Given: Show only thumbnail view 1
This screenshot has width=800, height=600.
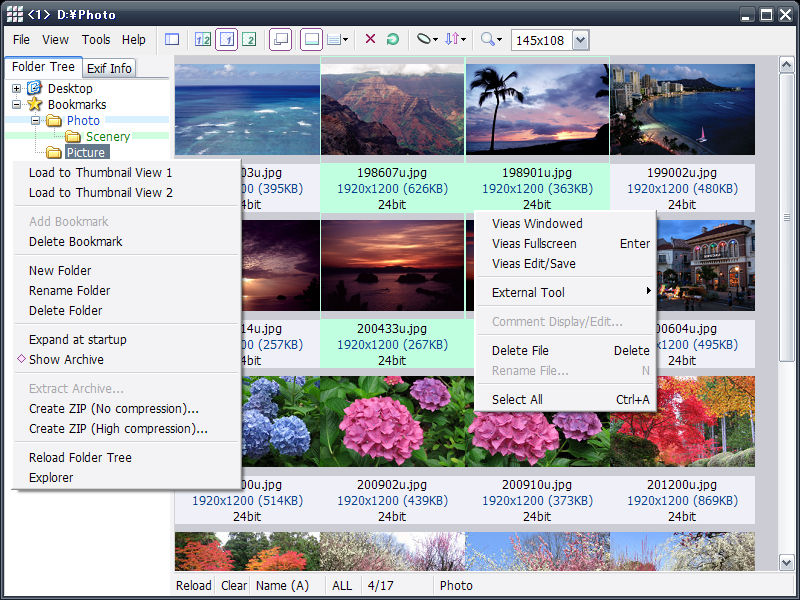Looking at the screenshot, I should click(227, 39).
